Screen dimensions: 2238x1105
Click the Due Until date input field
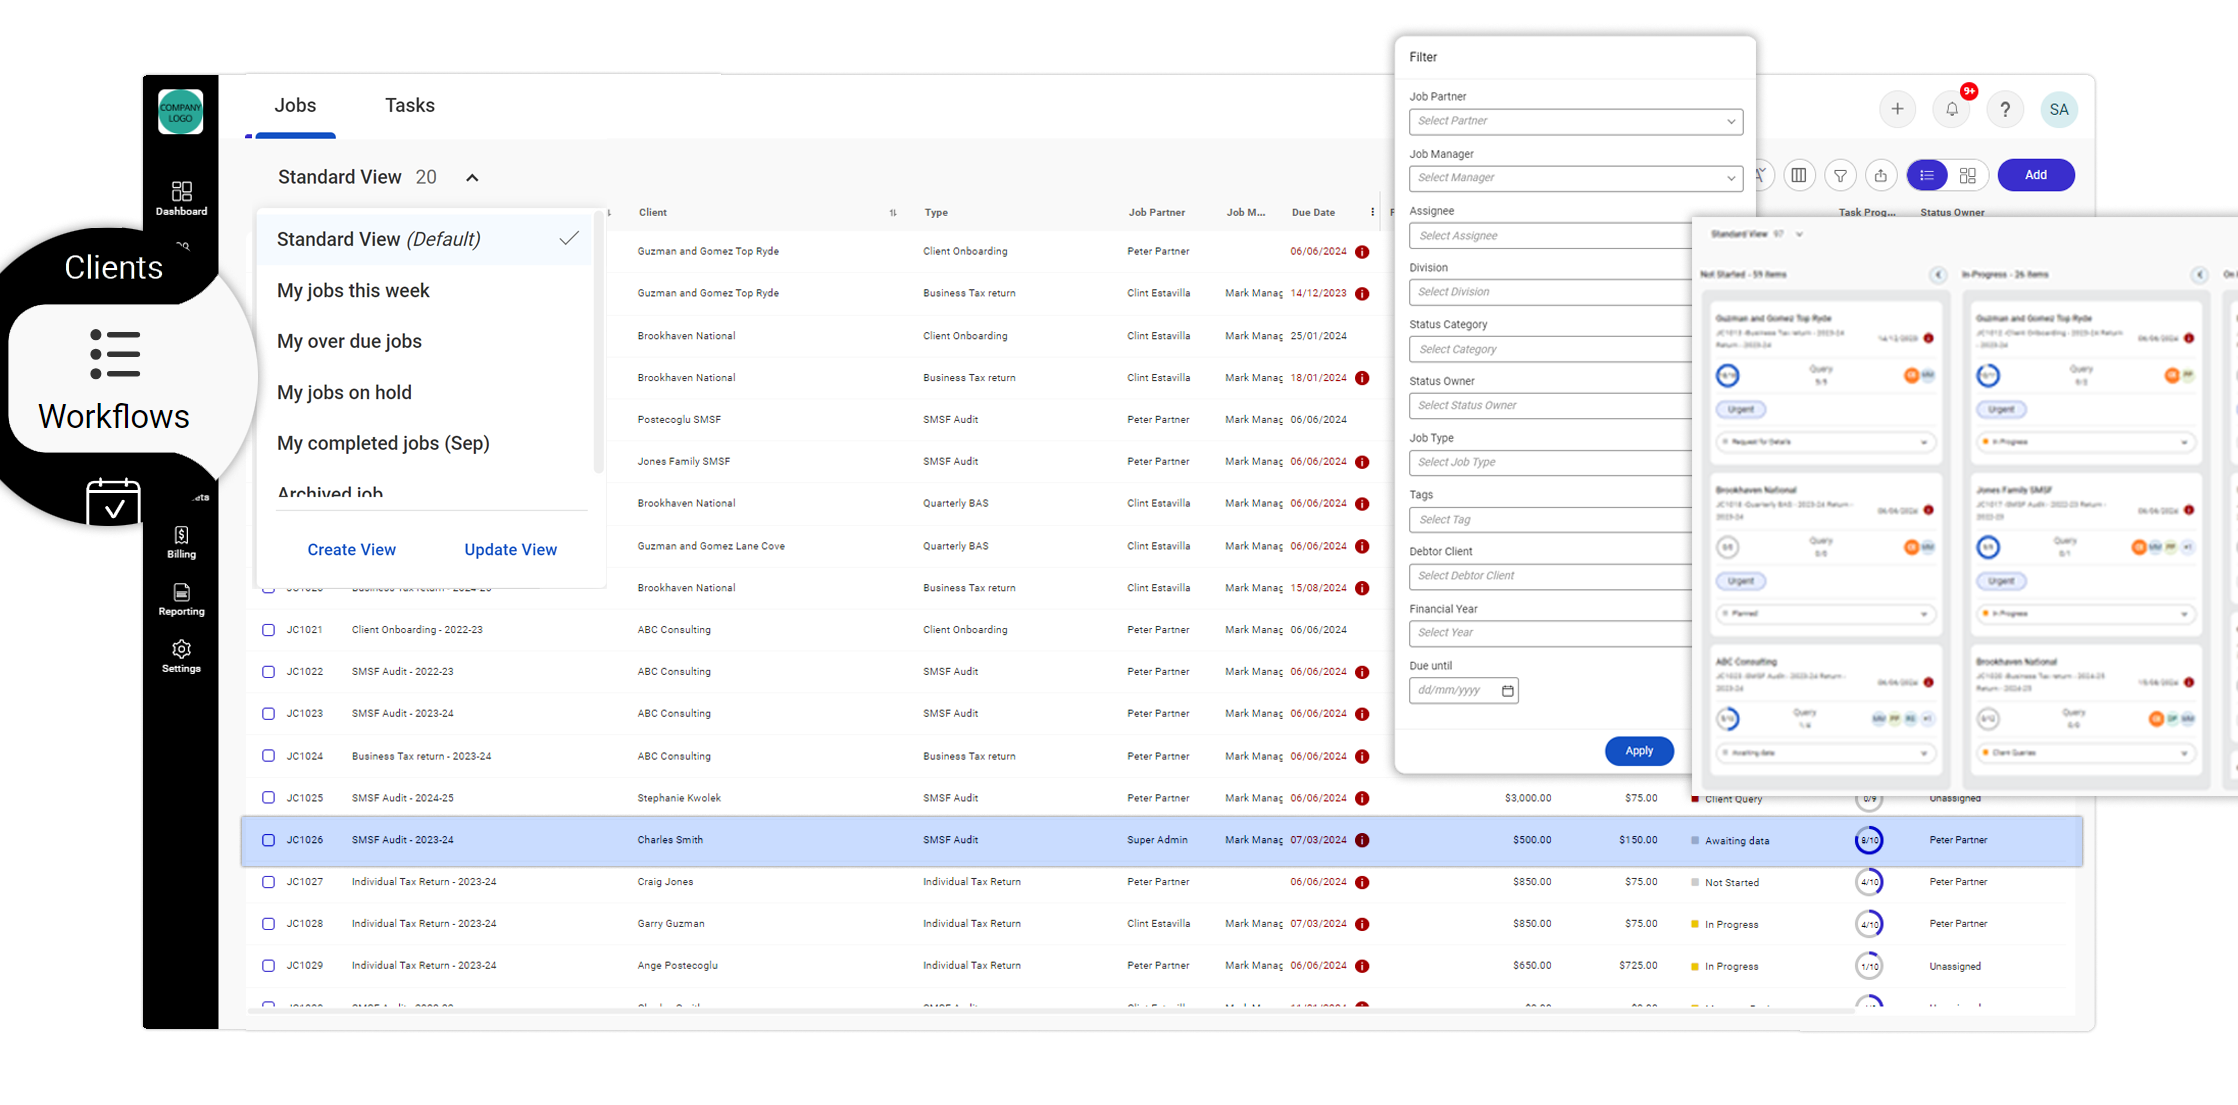coord(1463,691)
